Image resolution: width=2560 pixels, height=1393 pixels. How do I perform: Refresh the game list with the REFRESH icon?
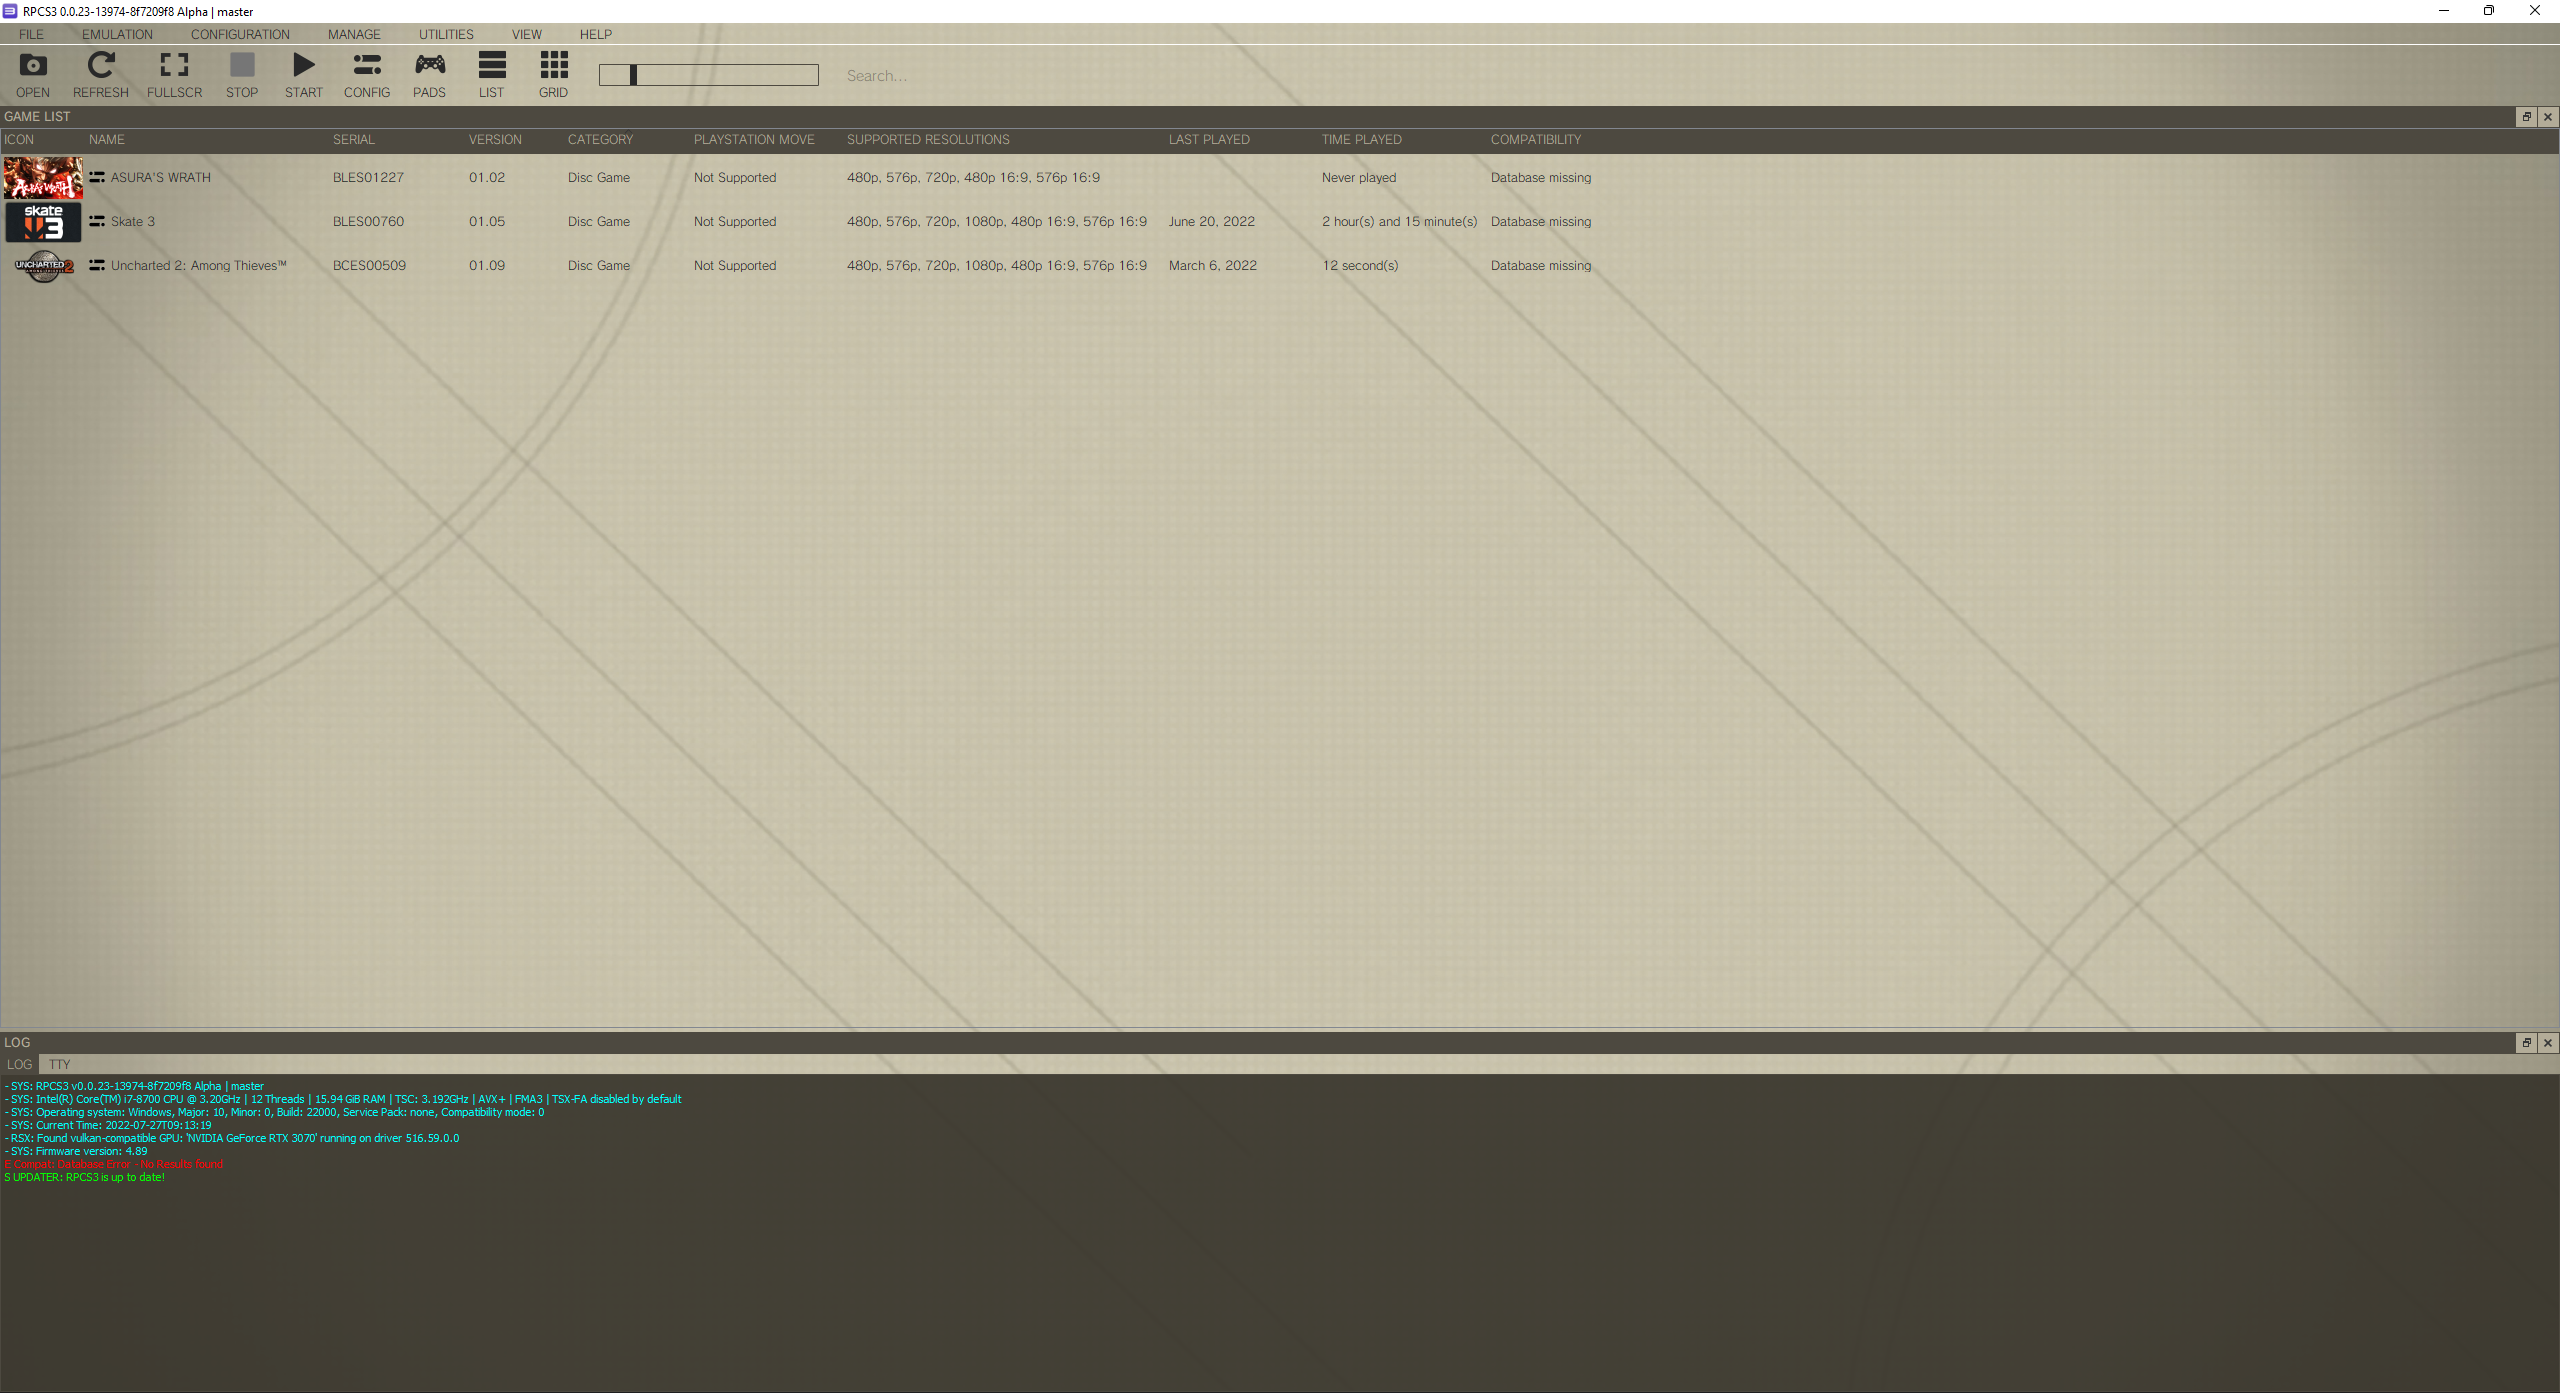pos(100,73)
